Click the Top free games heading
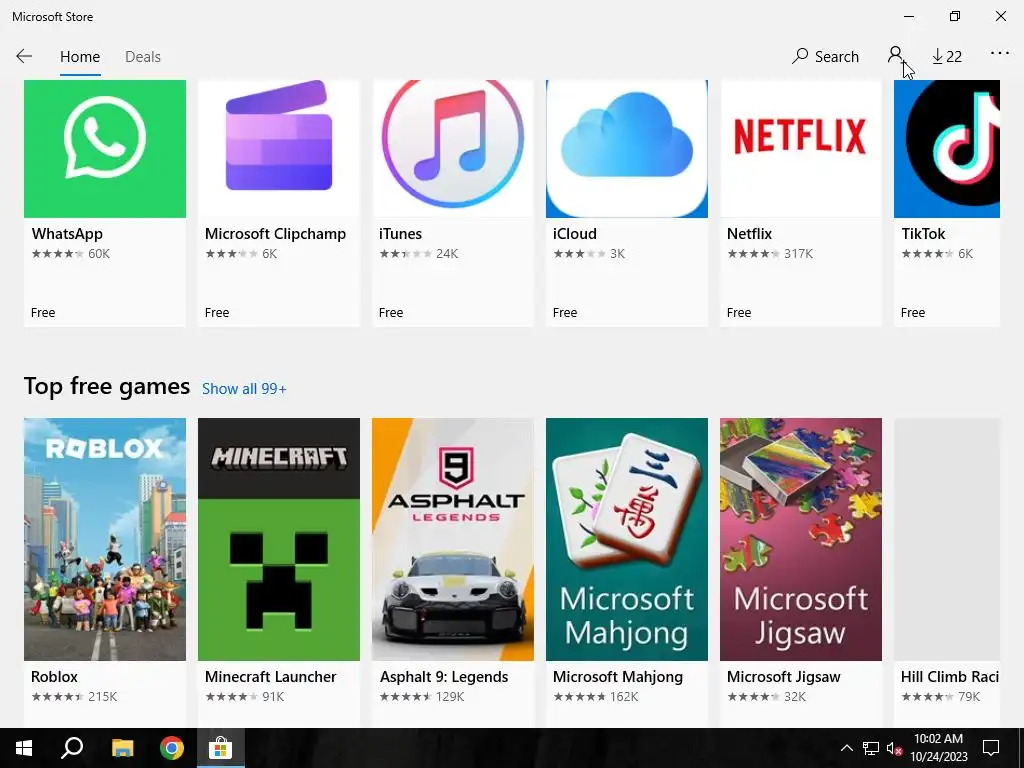 (x=106, y=387)
